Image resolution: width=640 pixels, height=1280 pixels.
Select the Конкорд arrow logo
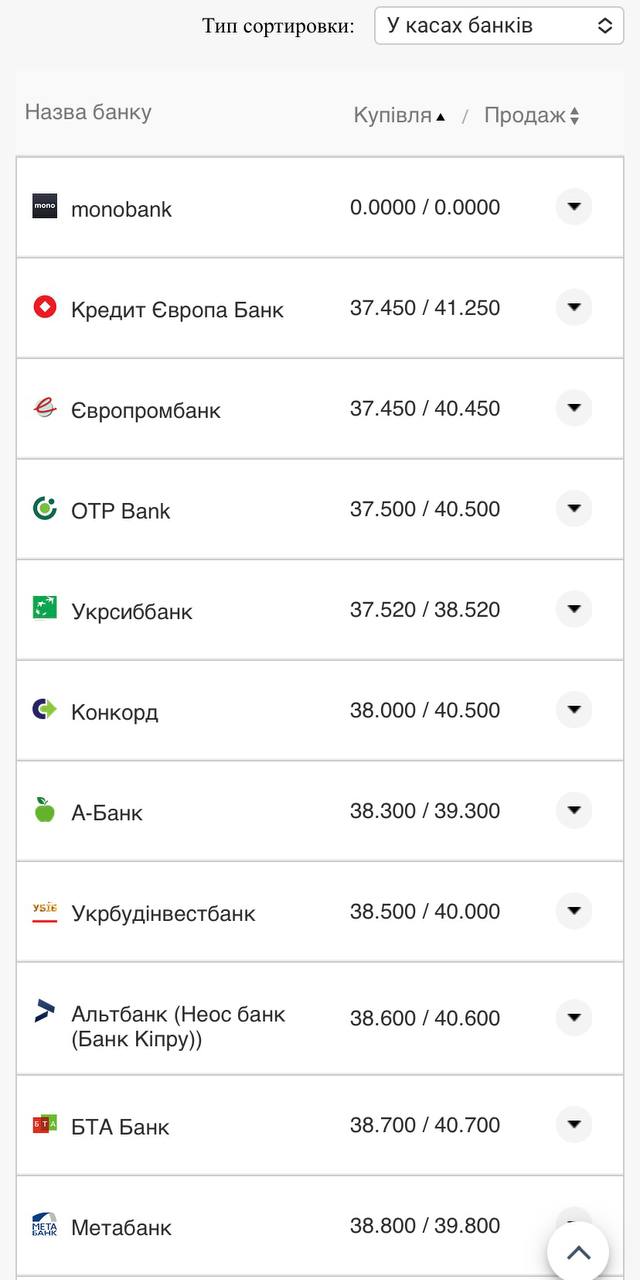tap(44, 710)
